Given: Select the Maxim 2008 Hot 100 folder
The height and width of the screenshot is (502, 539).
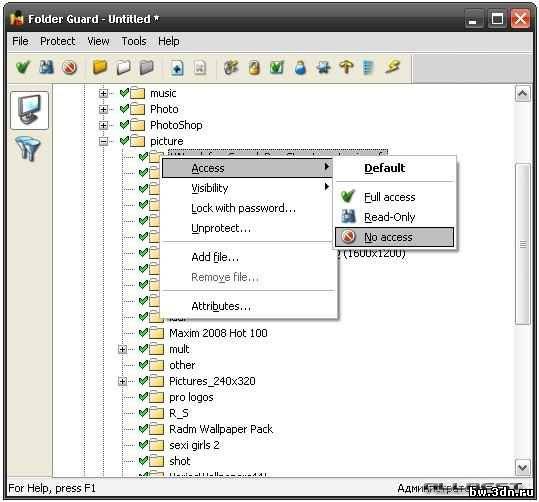Looking at the screenshot, I should (218, 333).
